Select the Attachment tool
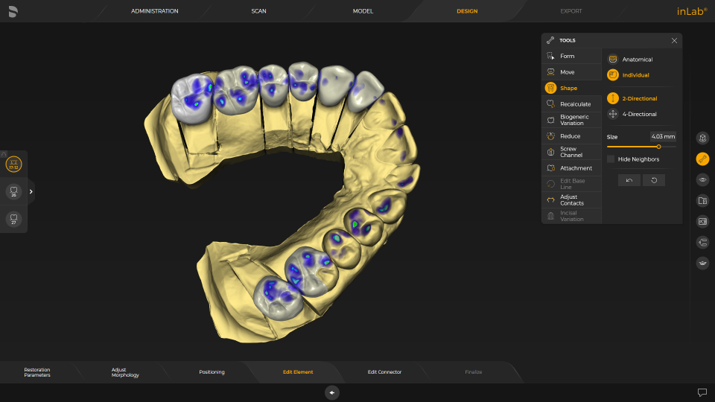 click(x=575, y=168)
